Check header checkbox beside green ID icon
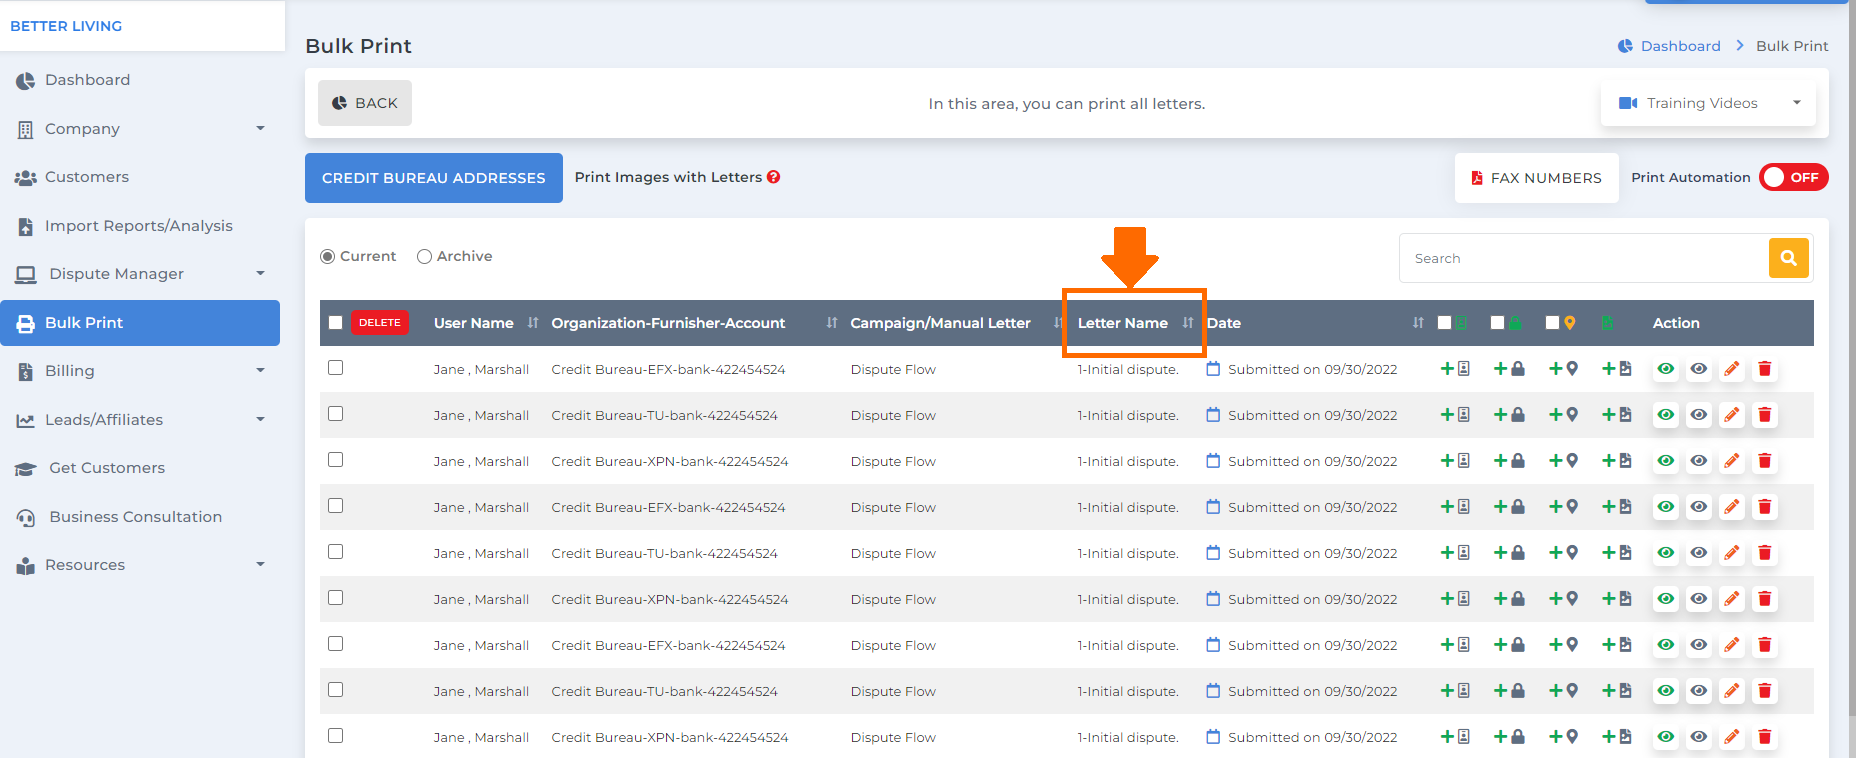Screen dimensions: 1862x758 (1444, 323)
